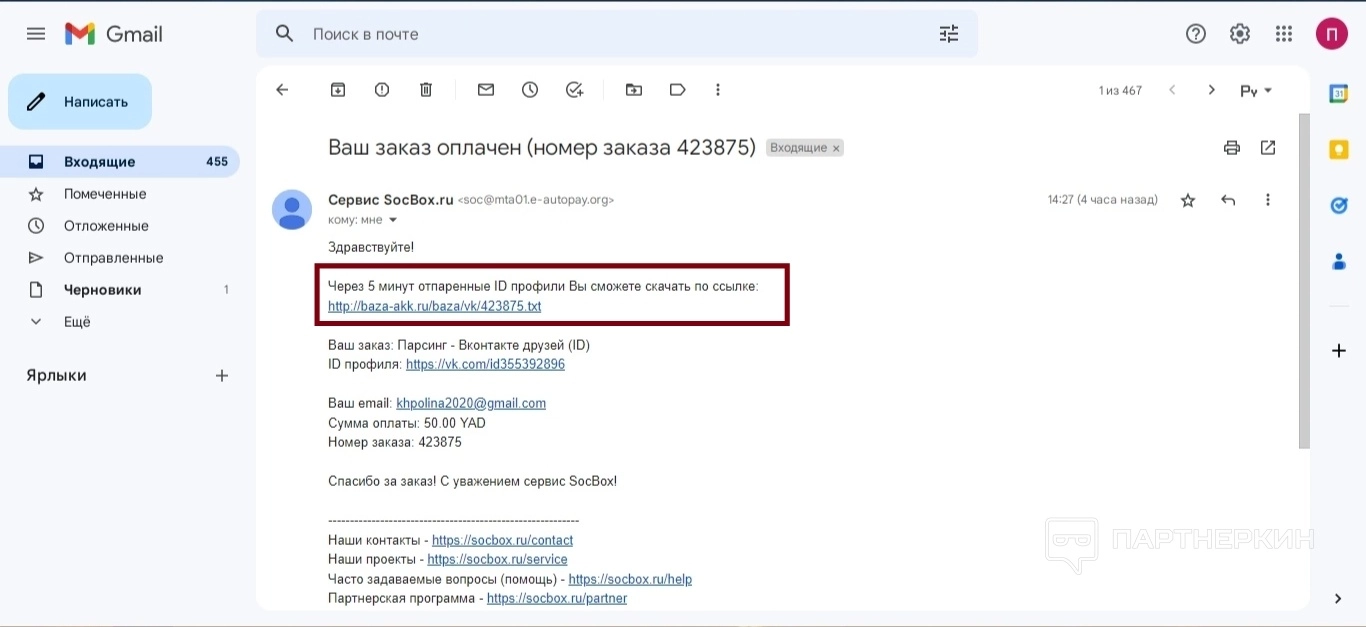The width and height of the screenshot is (1366, 627).
Task: Open the vk.com/id355392896 profile link
Action: point(485,364)
